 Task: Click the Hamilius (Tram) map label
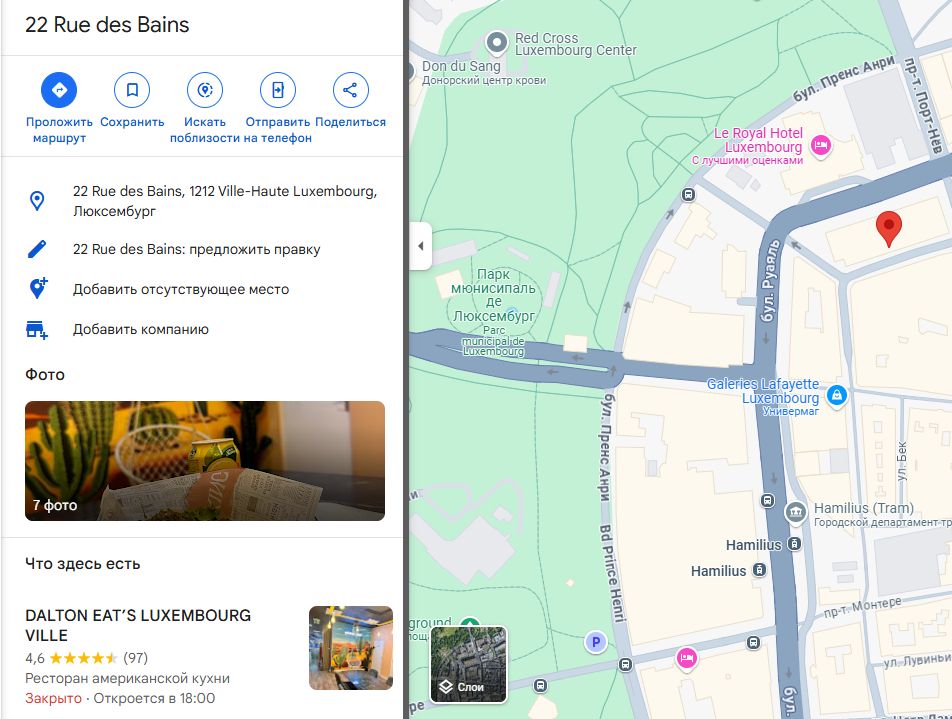pyautogui.click(x=863, y=508)
